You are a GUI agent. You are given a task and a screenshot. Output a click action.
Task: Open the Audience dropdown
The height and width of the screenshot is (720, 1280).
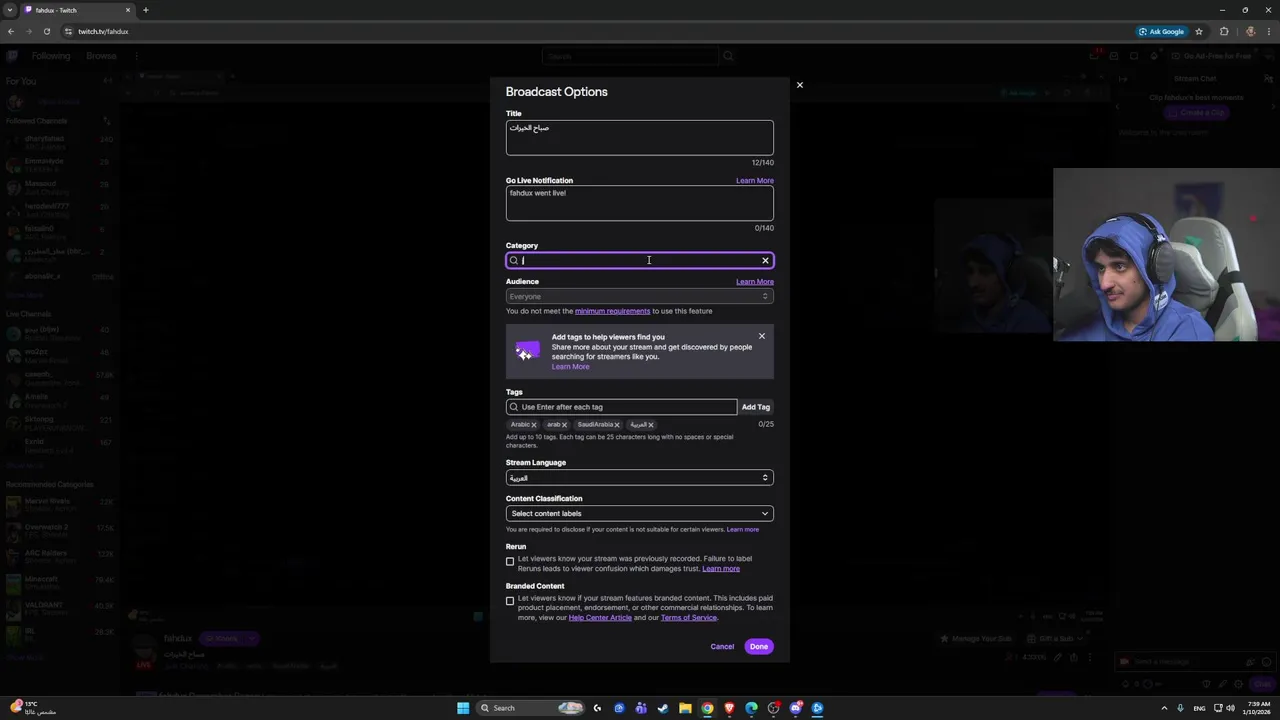(x=640, y=296)
